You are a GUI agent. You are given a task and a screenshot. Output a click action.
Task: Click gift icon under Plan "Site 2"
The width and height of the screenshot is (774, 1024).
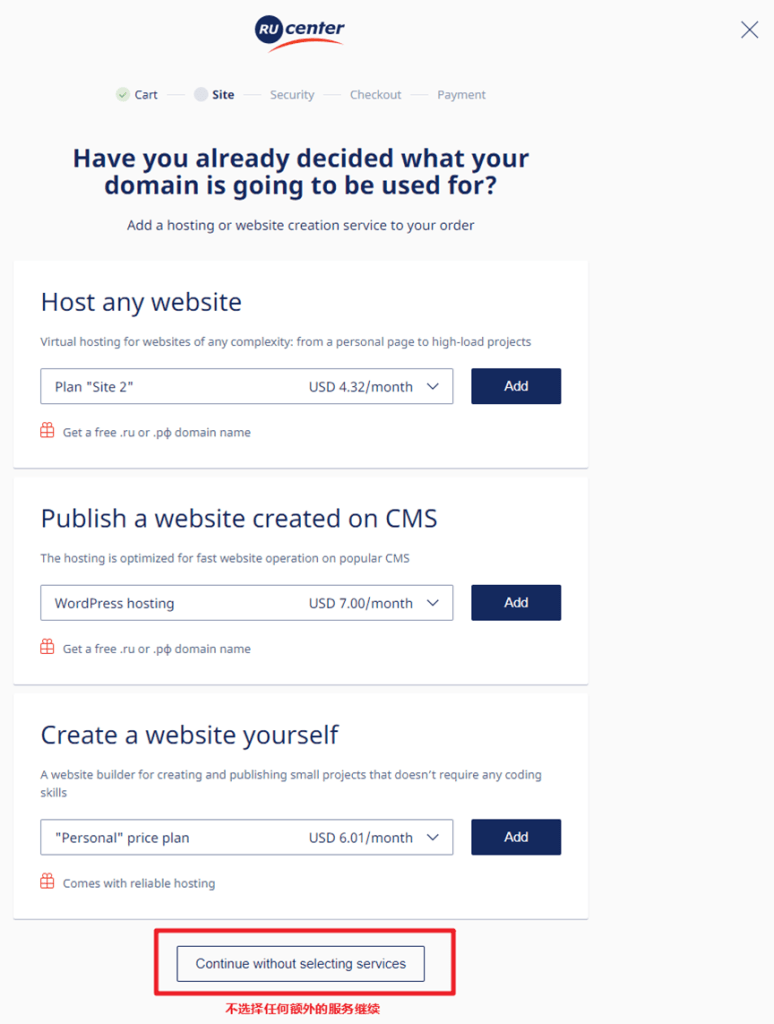tap(47, 431)
